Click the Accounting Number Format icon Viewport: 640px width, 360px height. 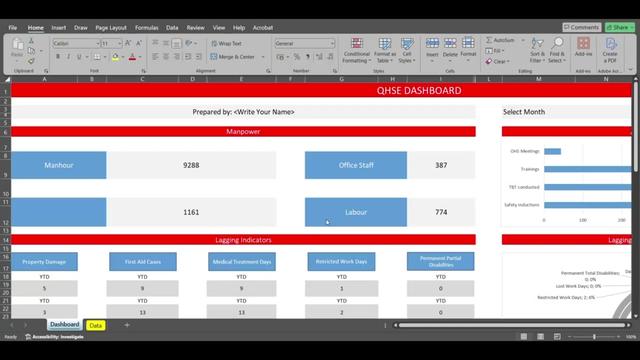280,57
